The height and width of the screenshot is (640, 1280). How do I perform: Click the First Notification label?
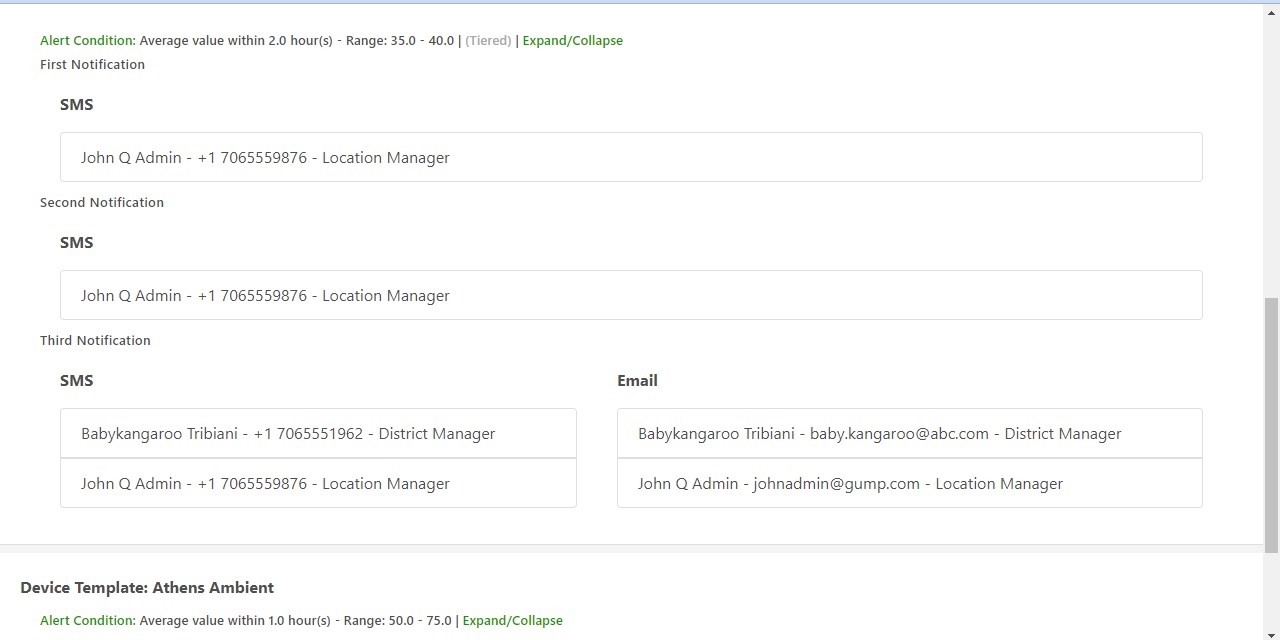[x=92, y=65]
